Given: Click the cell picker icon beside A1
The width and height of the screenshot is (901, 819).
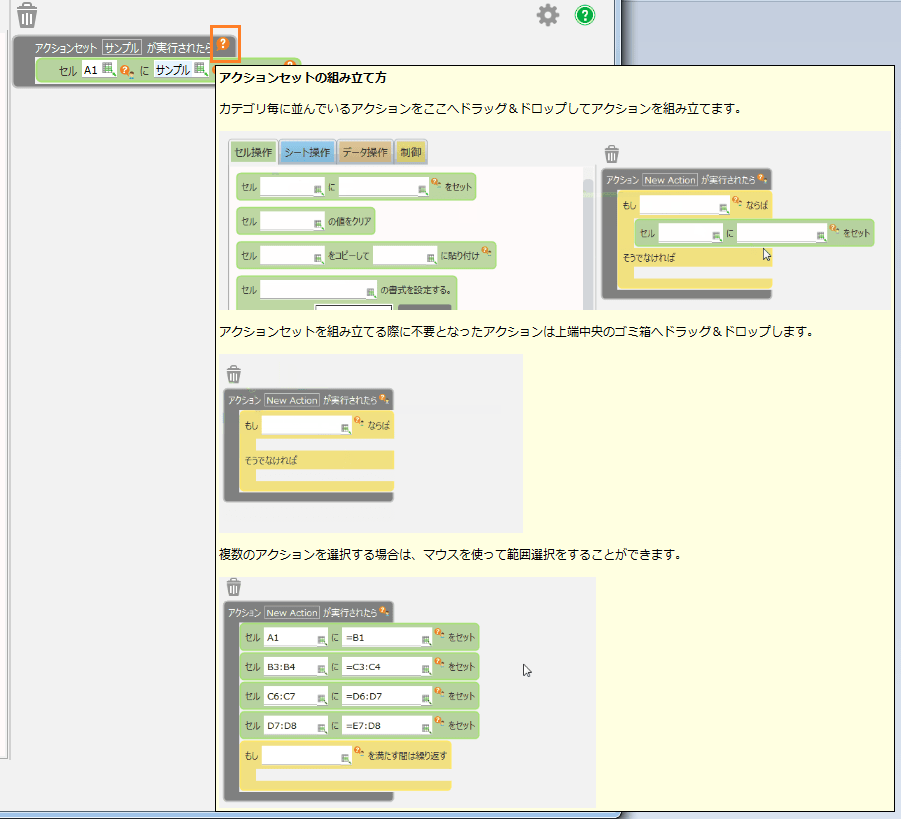Looking at the screenshot, I should click(108, 70).
